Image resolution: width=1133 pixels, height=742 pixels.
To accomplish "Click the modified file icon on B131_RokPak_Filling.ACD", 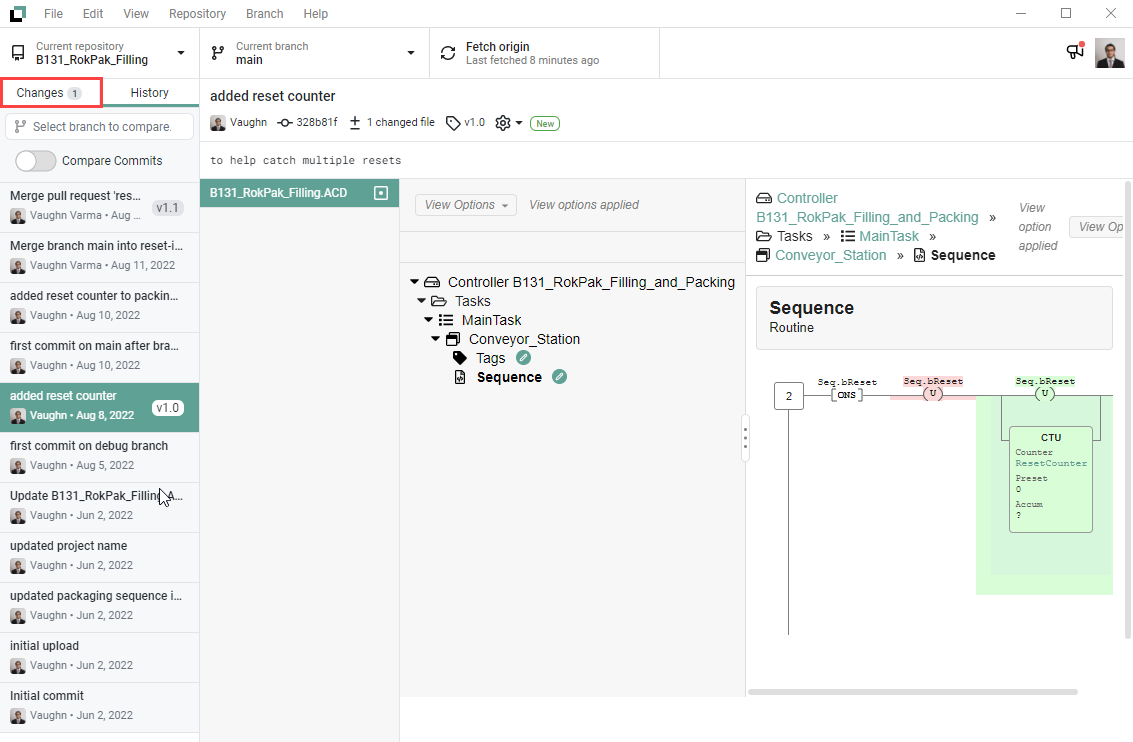I will [x=380, y=193].
